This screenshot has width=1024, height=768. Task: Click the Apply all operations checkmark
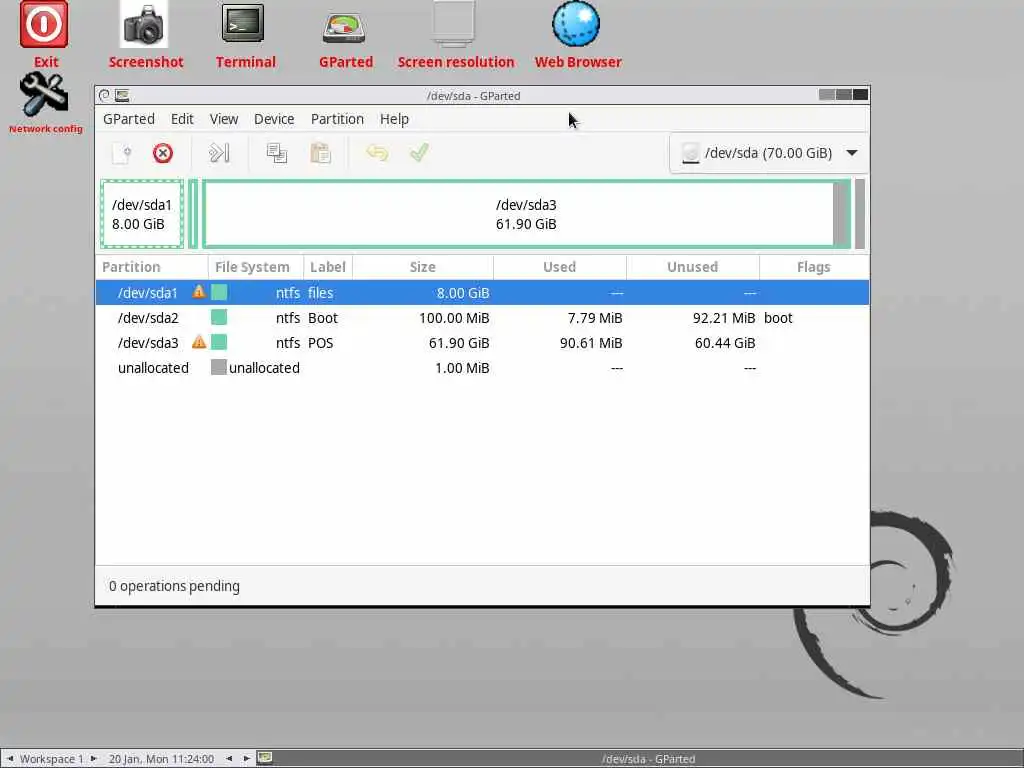[419, 153]
